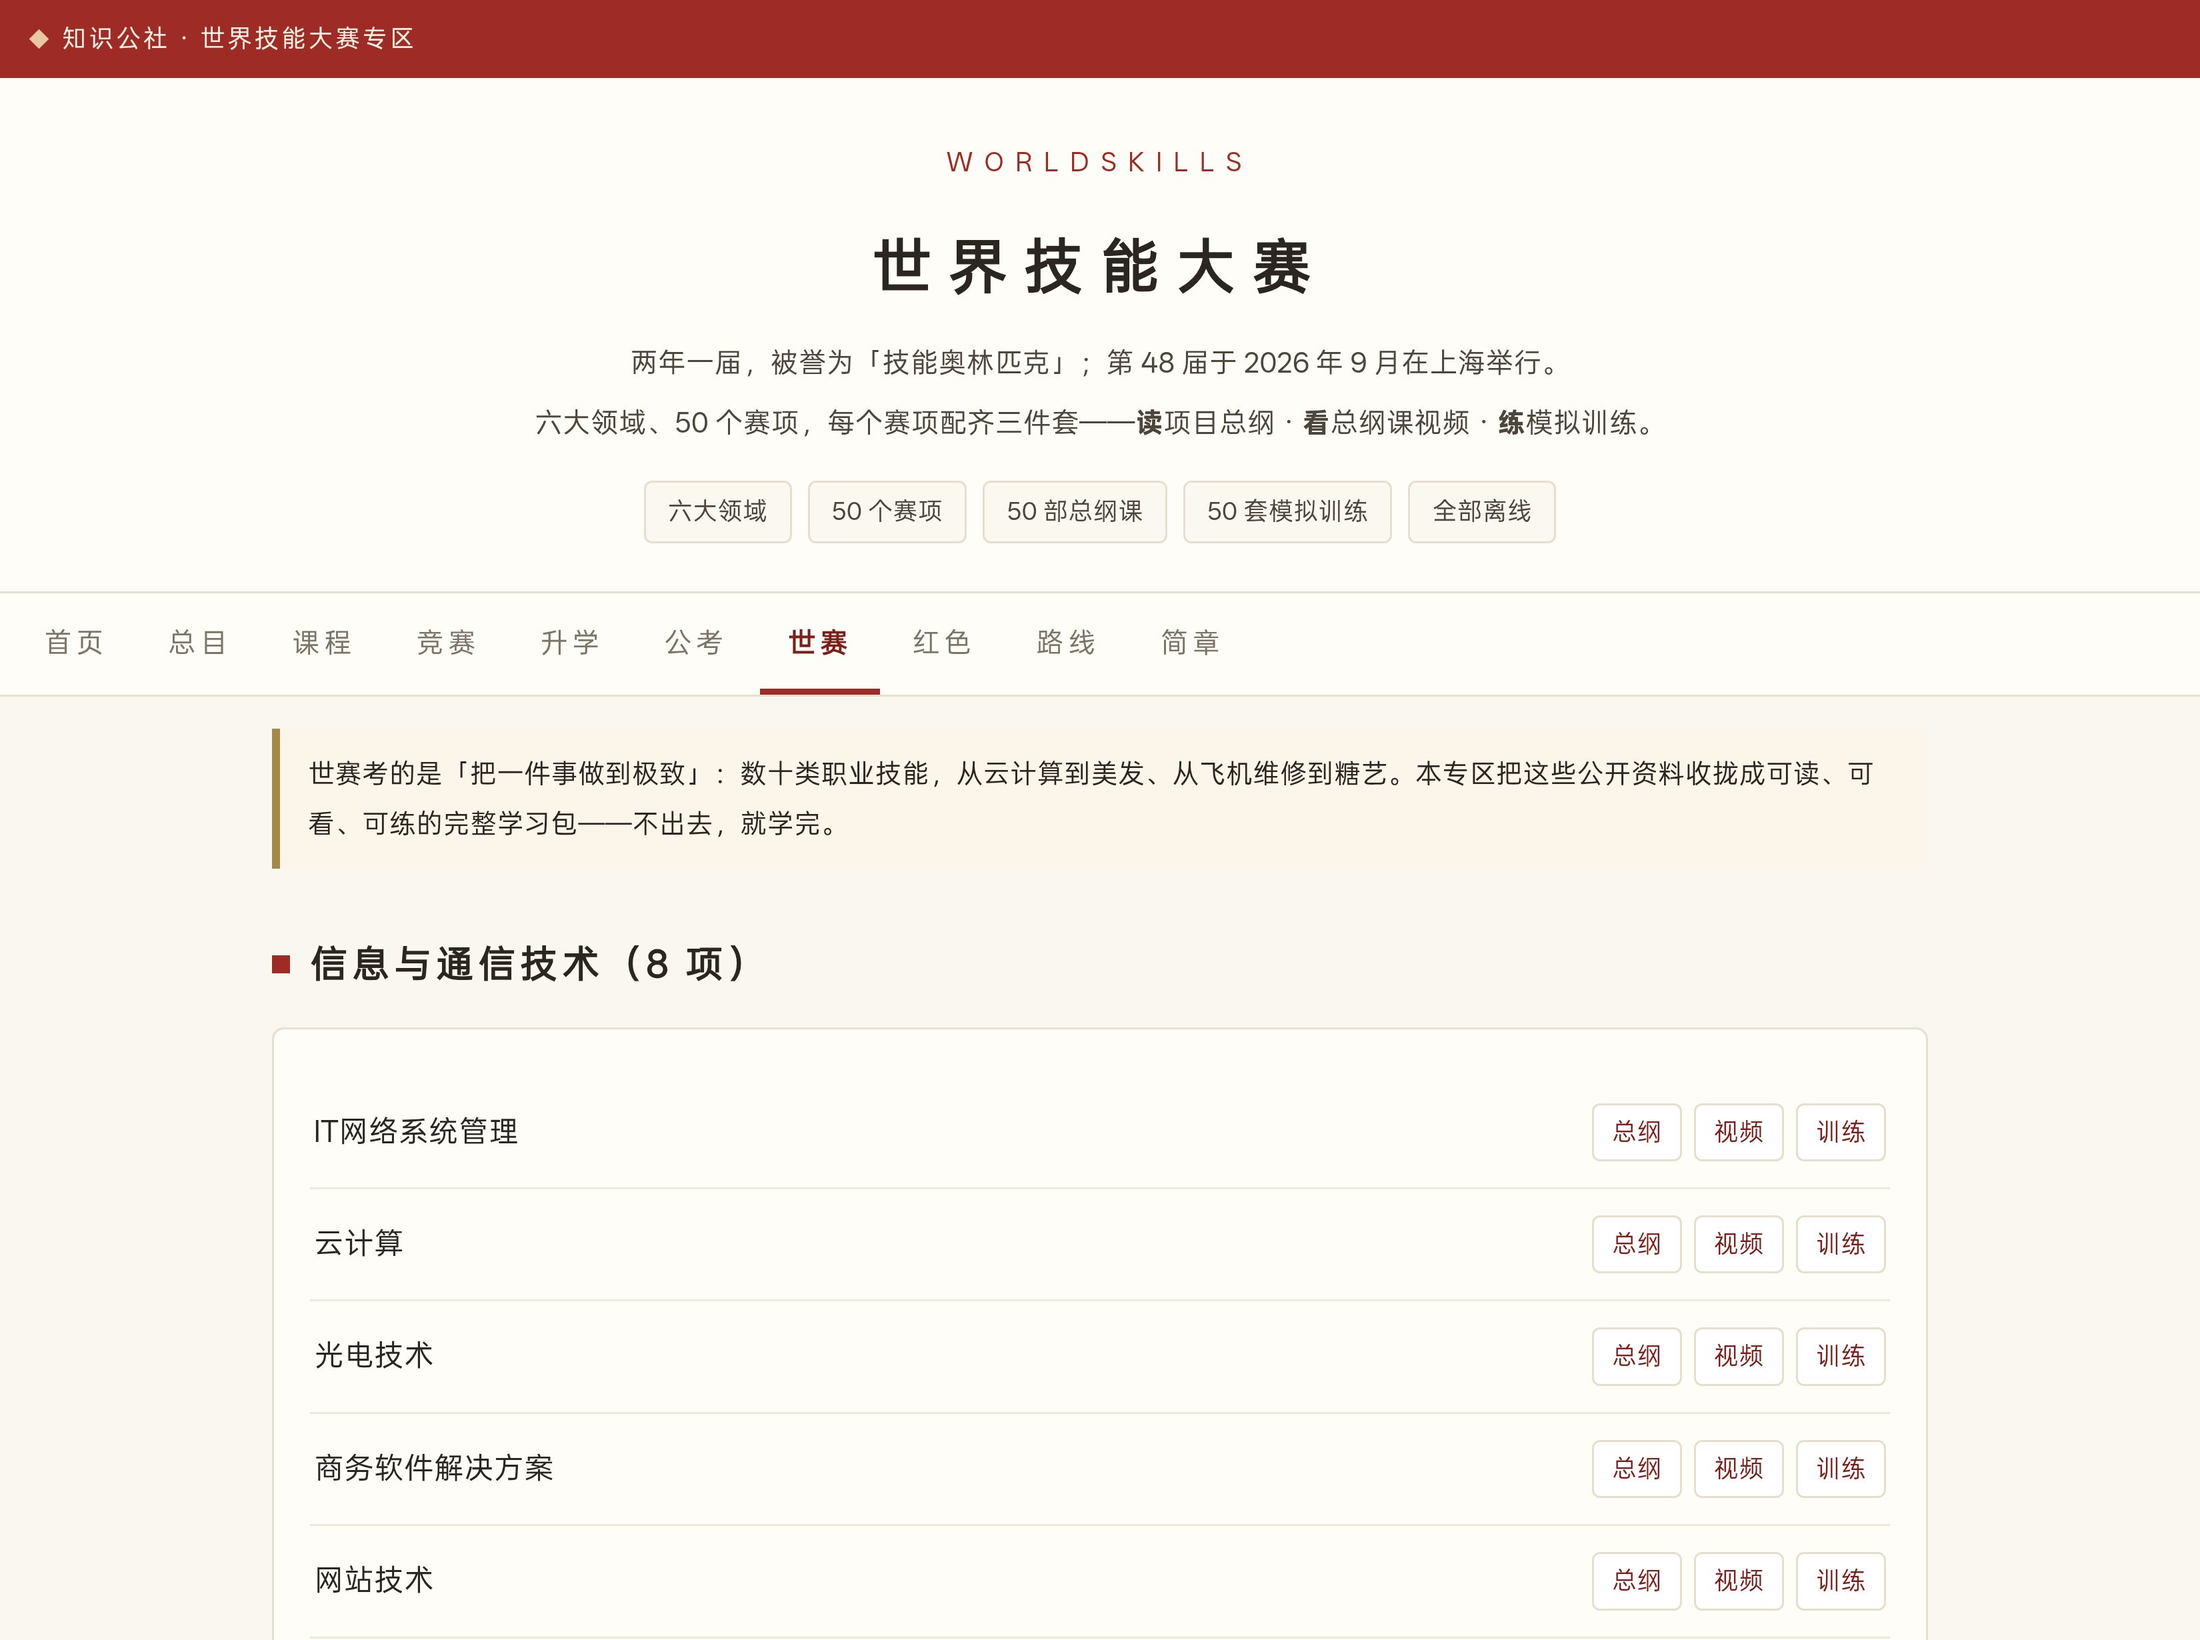Start 训练 for 云计算
Viewport: 2200px width, 1640px height.
pos(1841,1244)
